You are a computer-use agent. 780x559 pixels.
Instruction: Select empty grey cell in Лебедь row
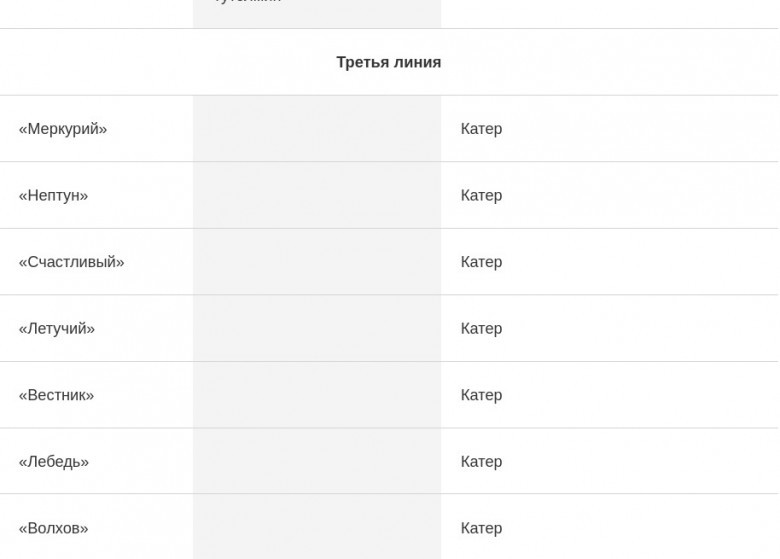click(317, 461)
